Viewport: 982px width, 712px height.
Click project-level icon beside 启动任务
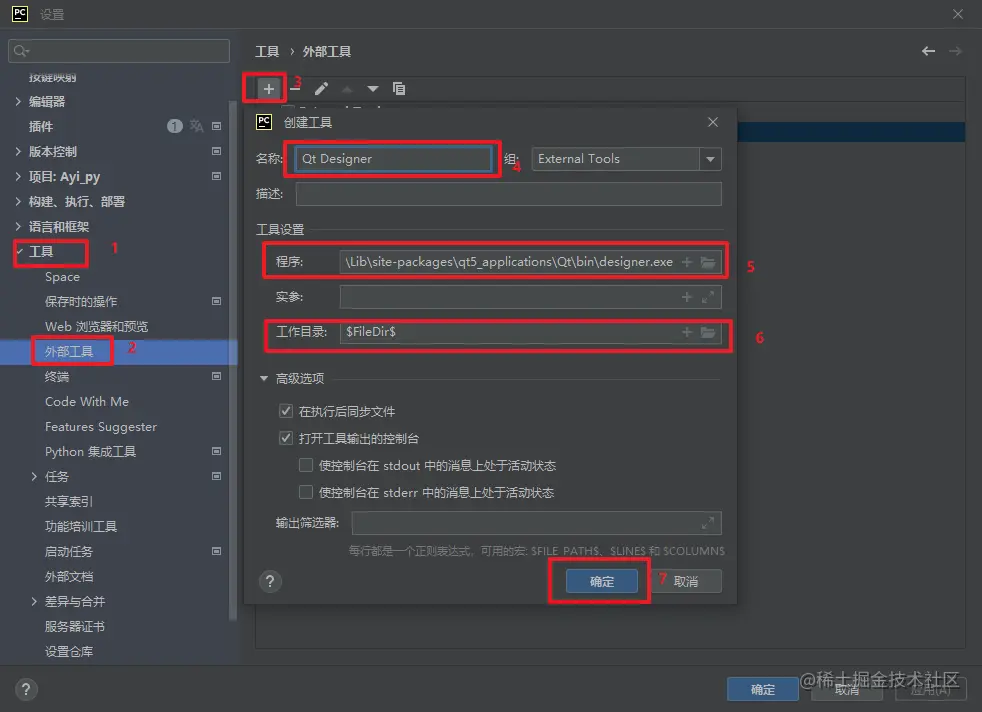coord(217,552)
